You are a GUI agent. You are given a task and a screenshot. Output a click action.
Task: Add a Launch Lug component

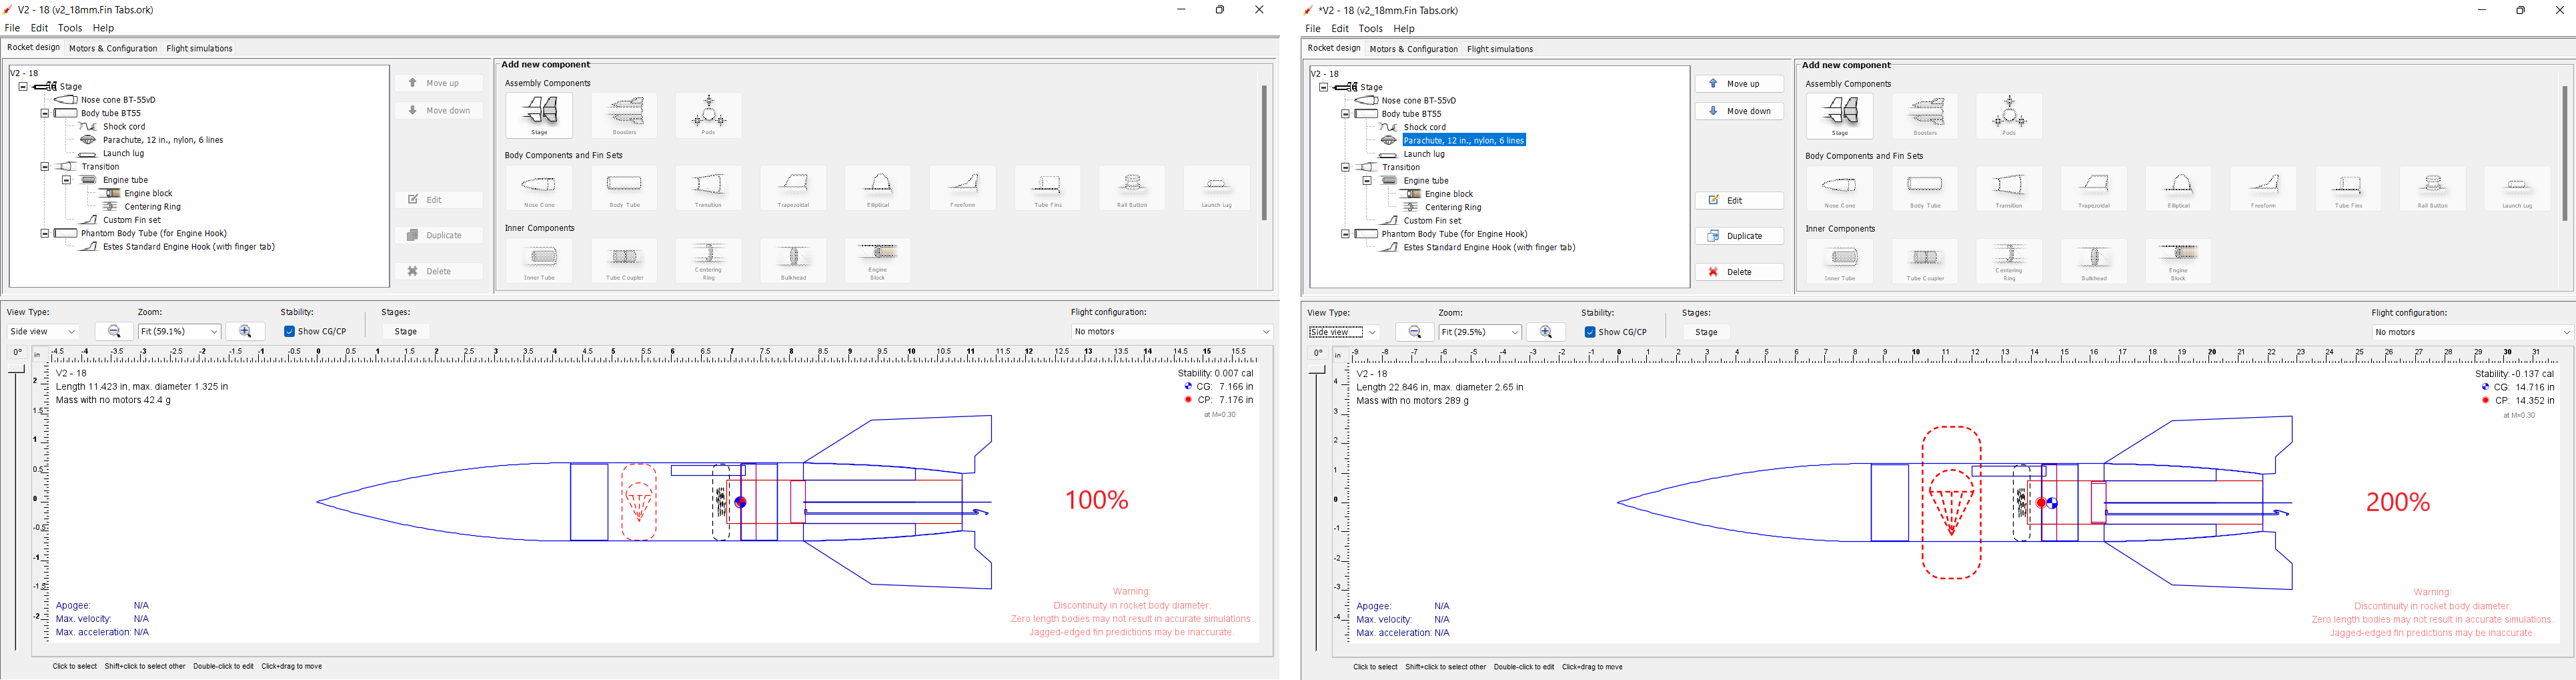[x=1217, y=188]
